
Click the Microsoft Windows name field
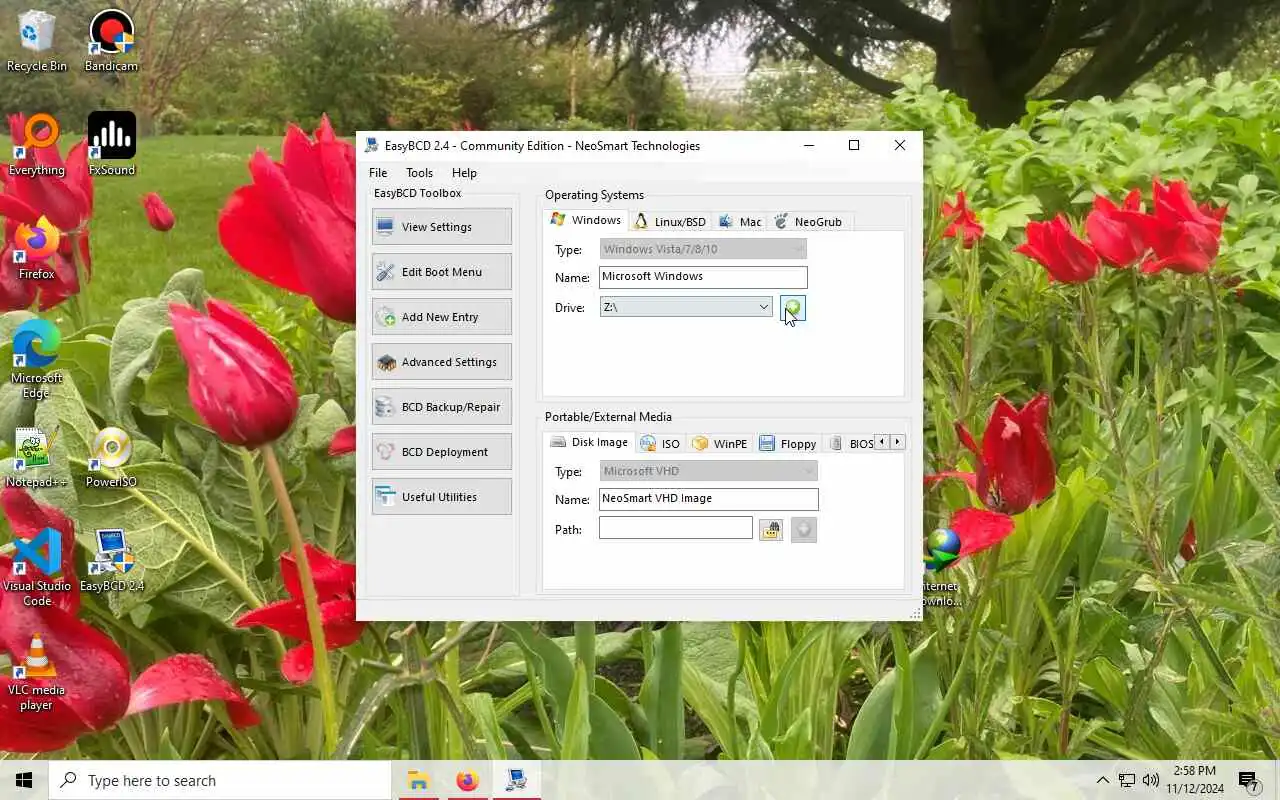pyautogui.click(x=703, y=277)
